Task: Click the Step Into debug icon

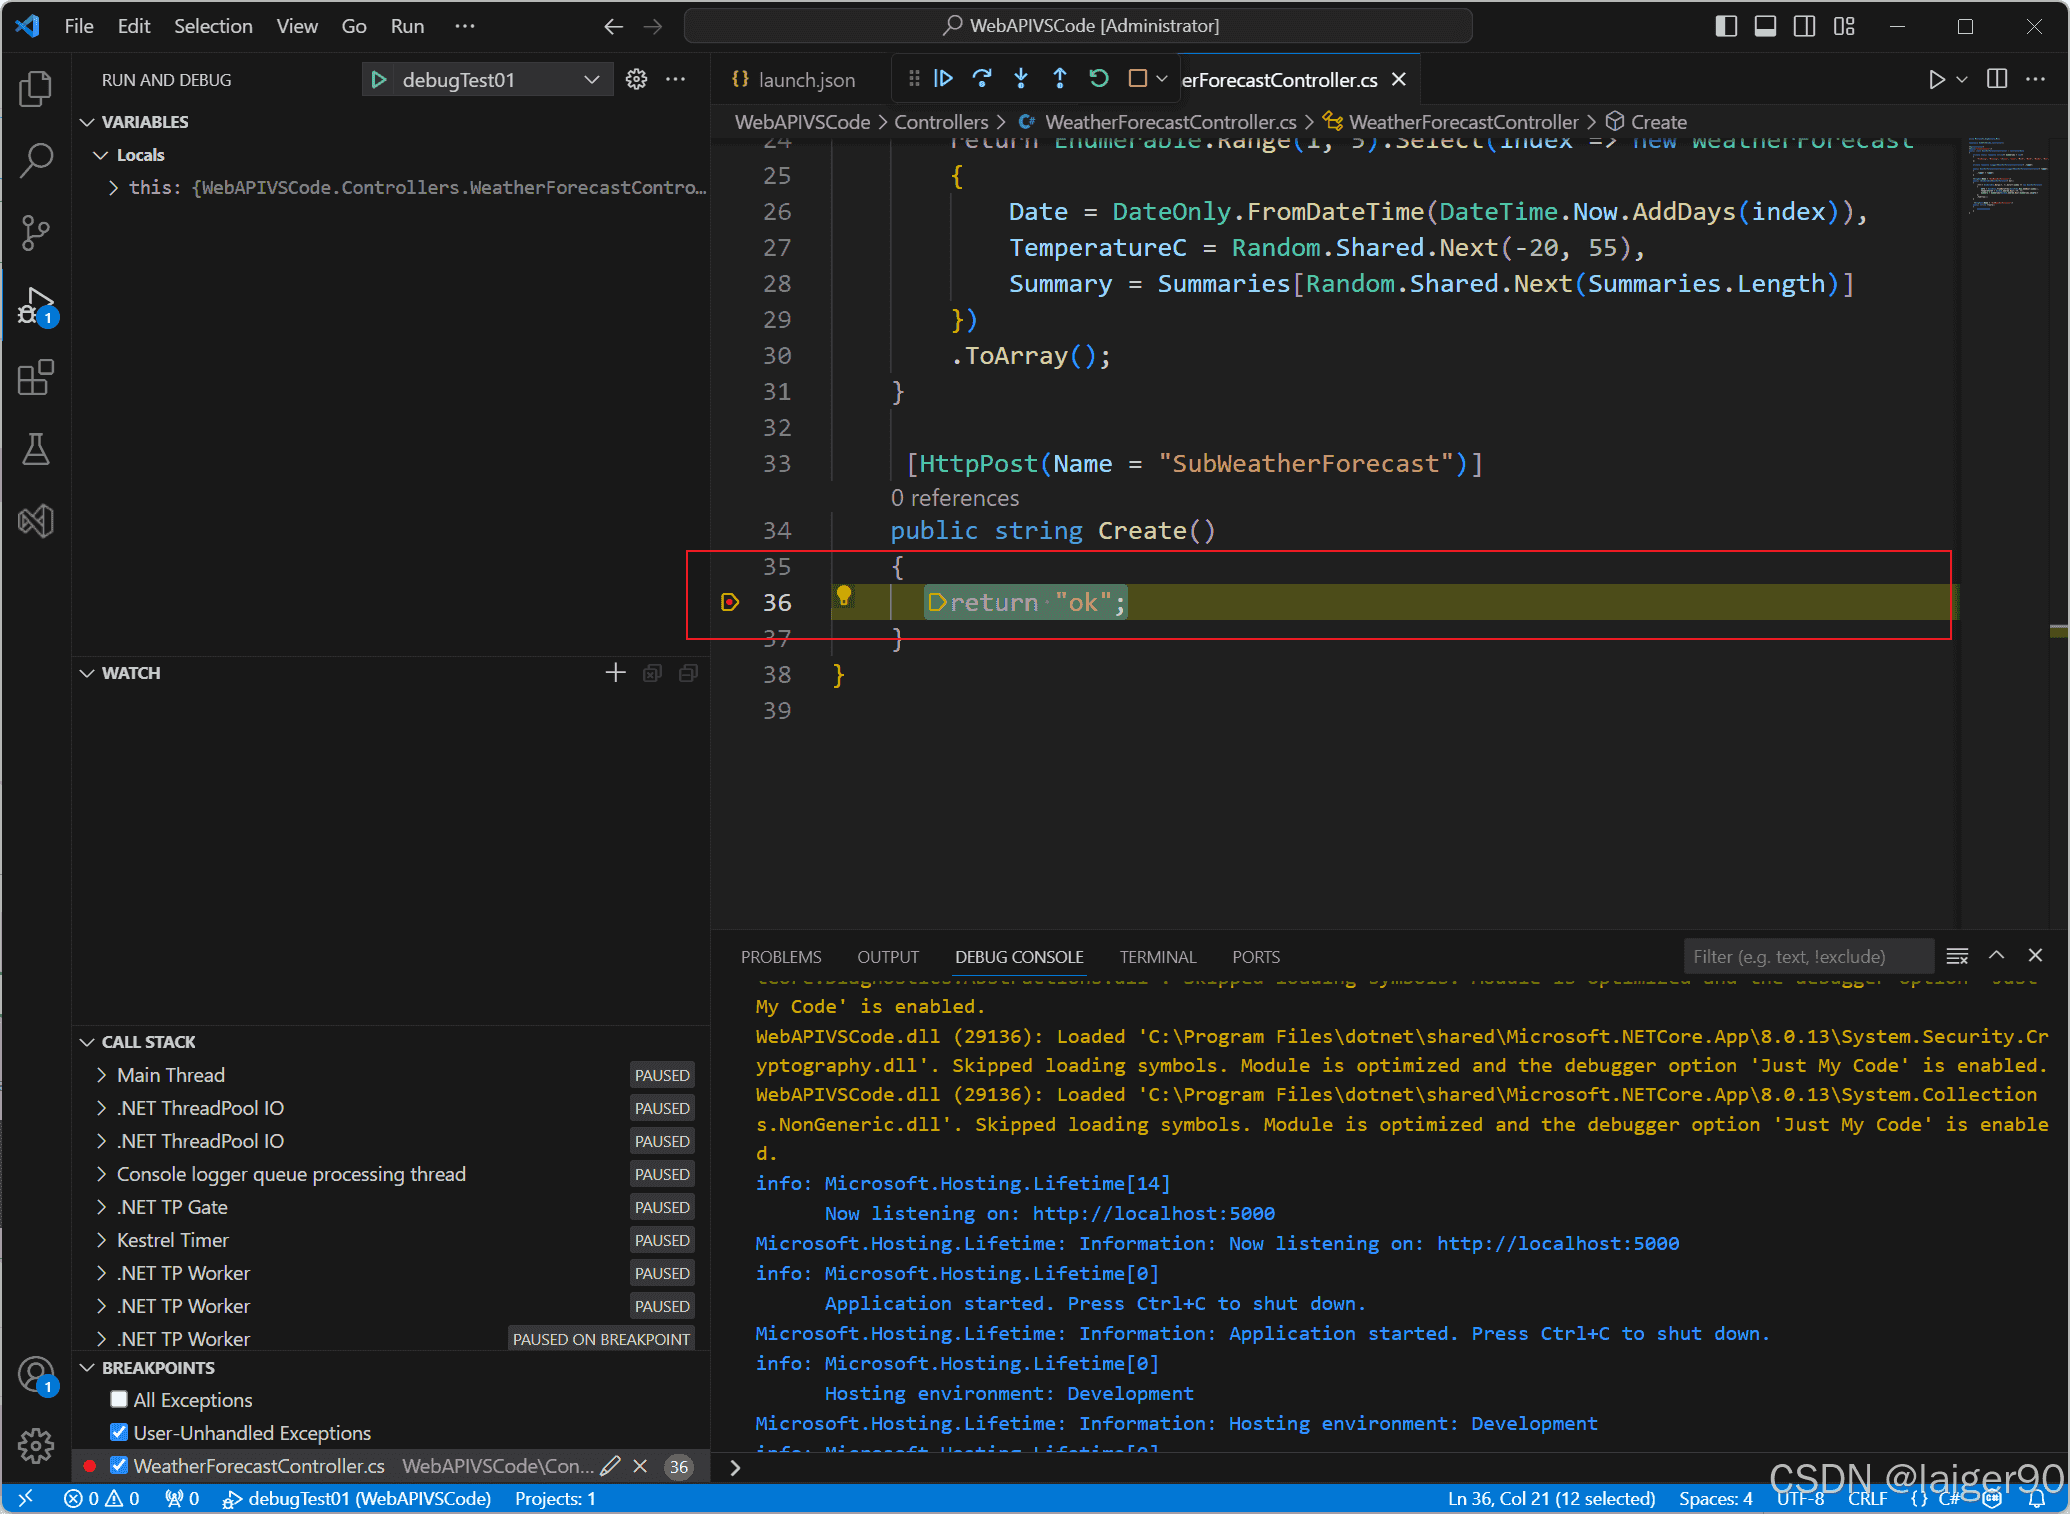Action: (x=1021, y=79)
